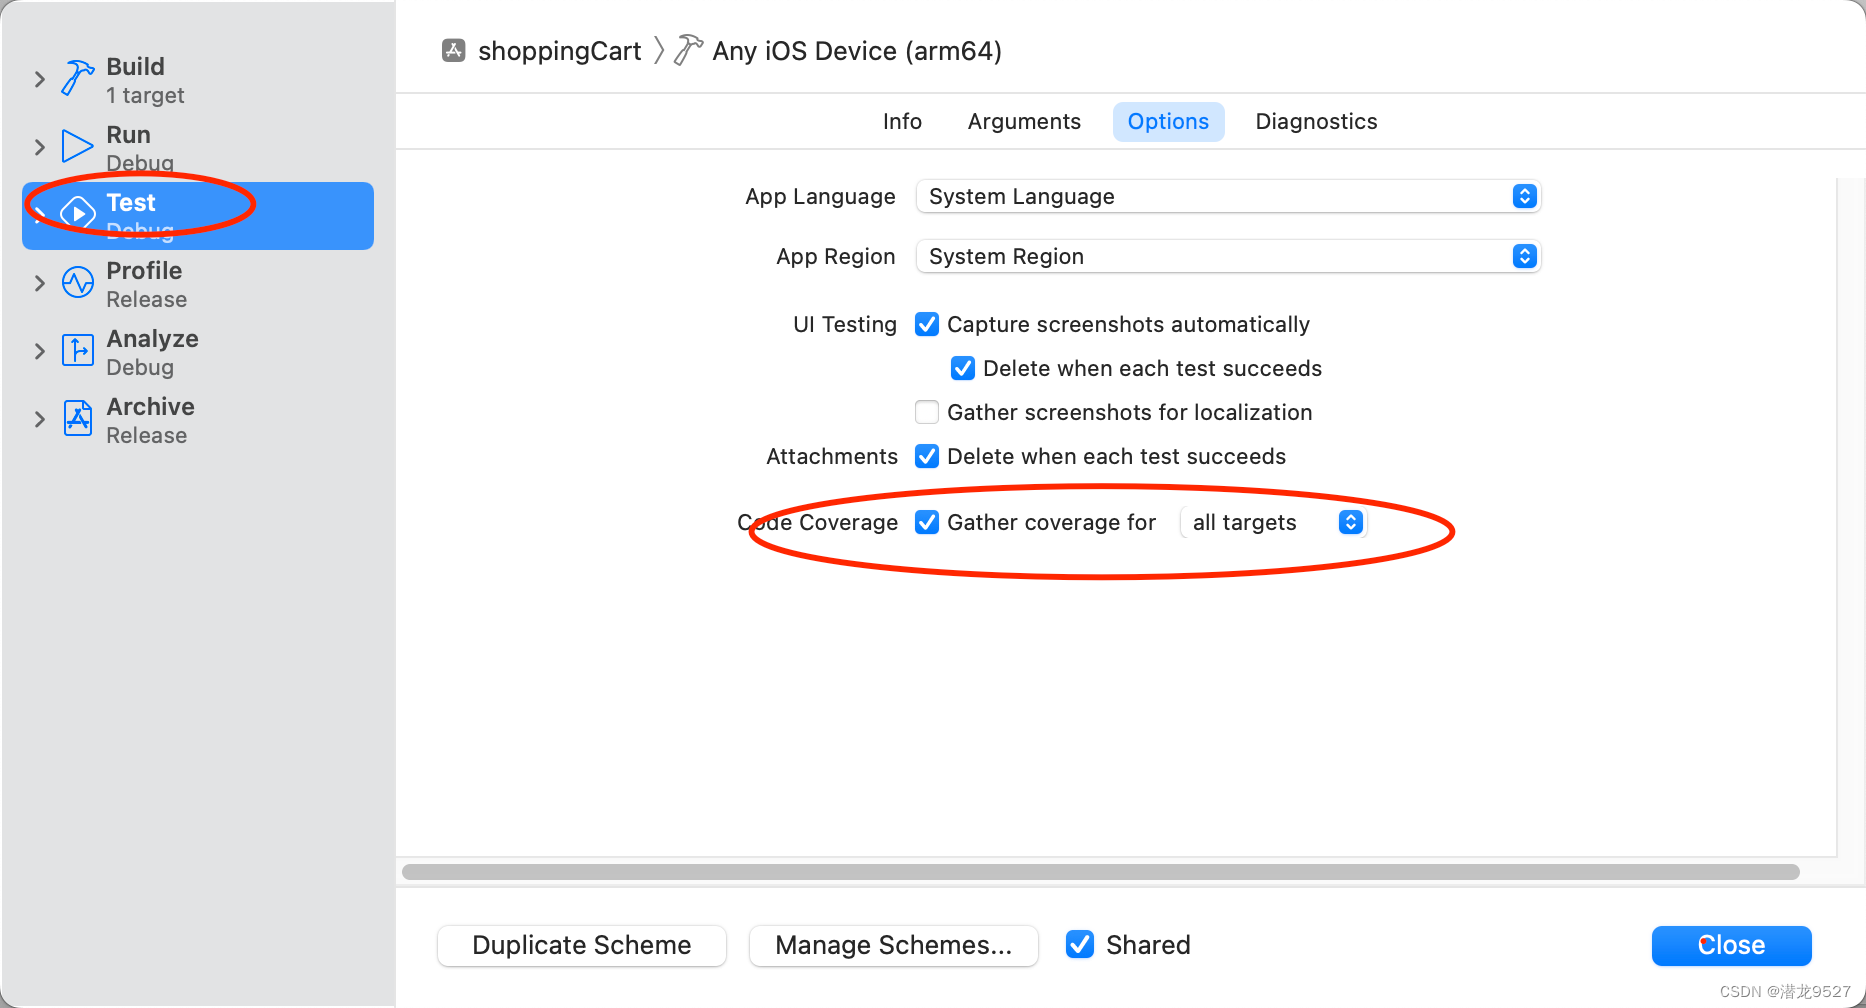Open the App Region dropdown

(x=1228, y=256)
